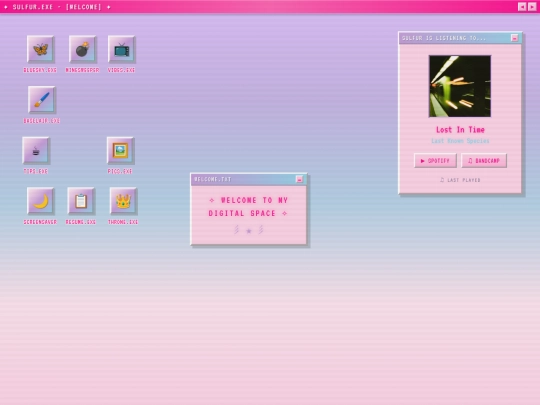Click the Last Played label
Screen dimensions: 540x405
[x=460, y=180]
